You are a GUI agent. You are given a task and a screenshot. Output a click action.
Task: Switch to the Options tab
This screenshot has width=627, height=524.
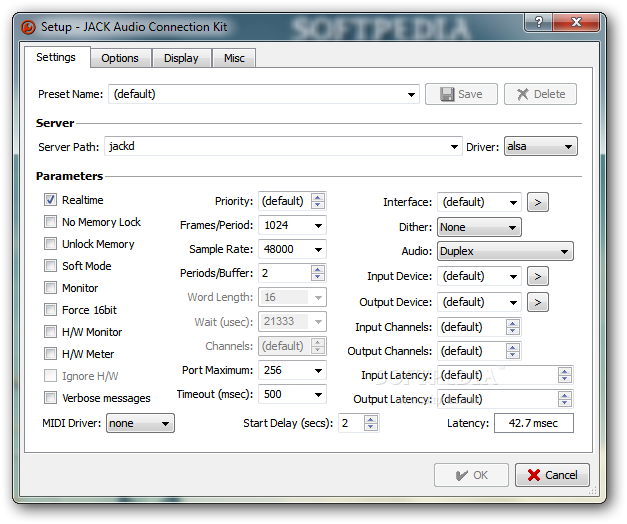click(120, 58)
